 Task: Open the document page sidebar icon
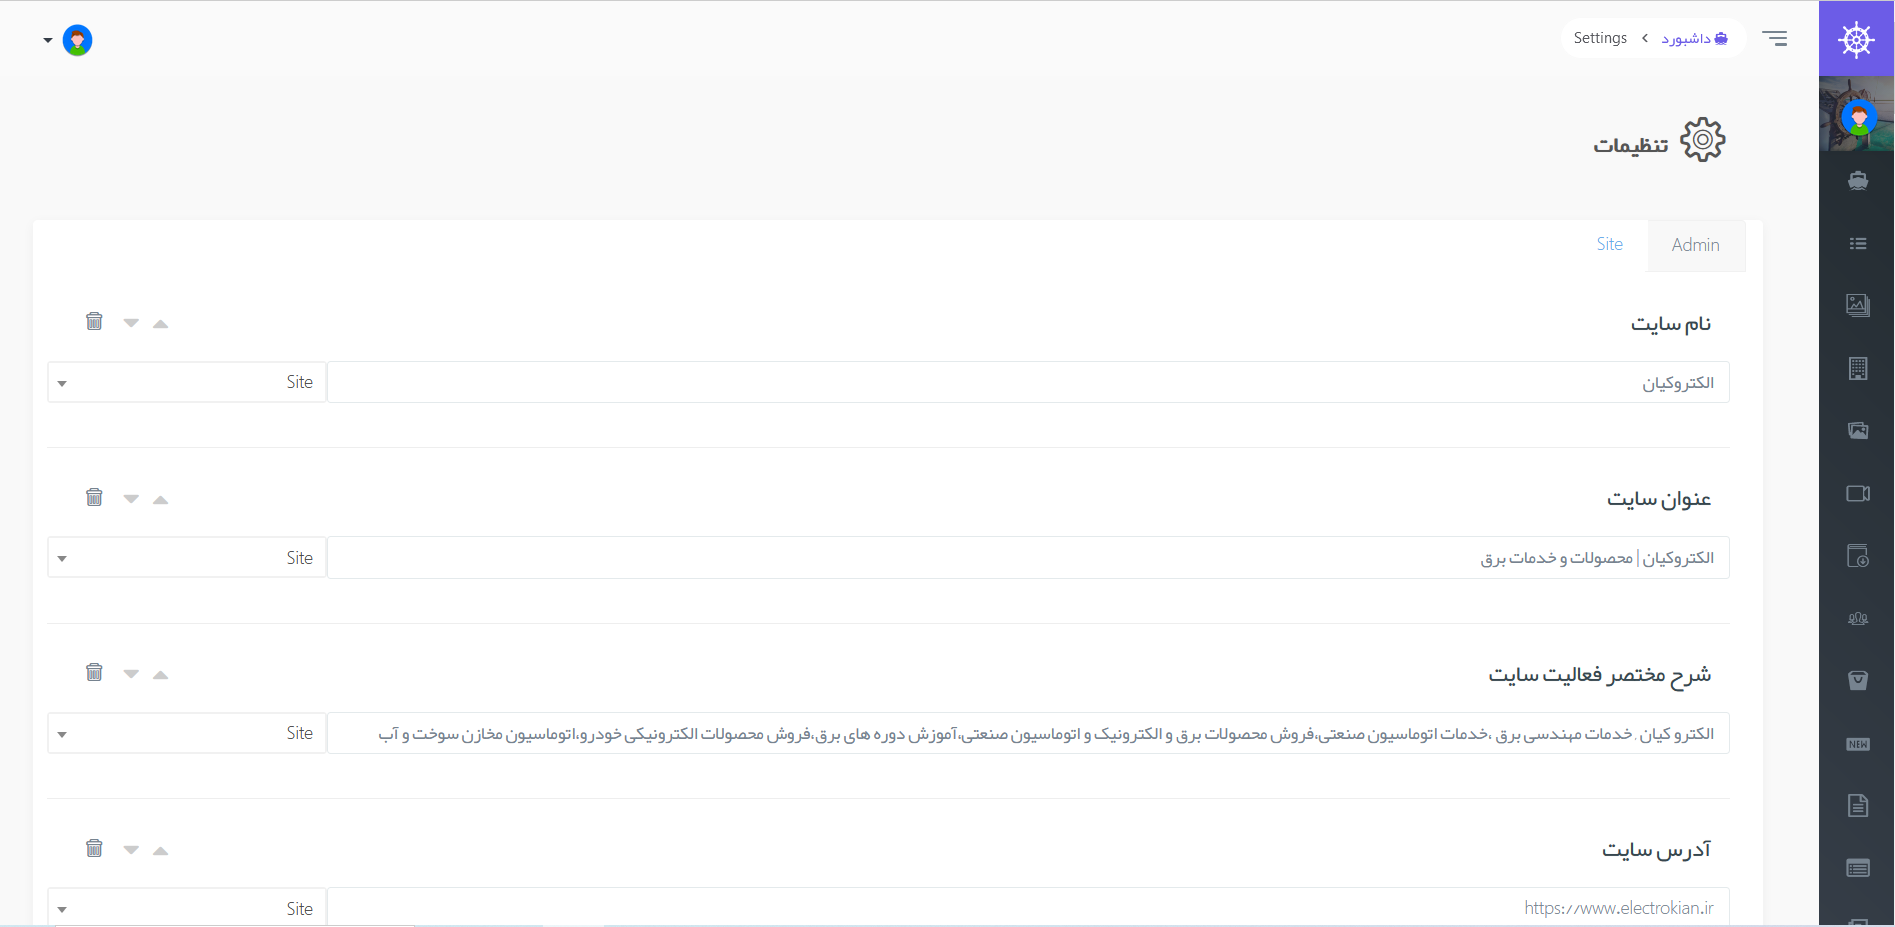tap(1858, 806)
